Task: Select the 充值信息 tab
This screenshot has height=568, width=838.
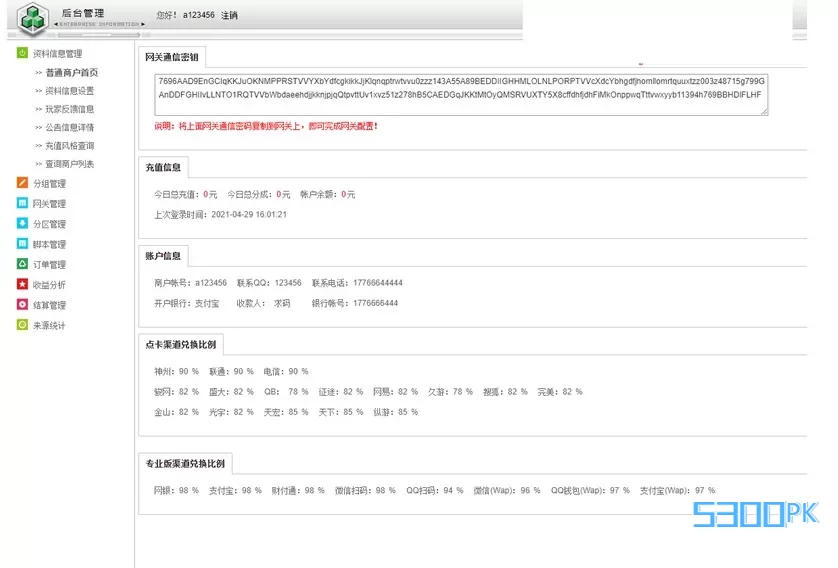Action: 163,167
